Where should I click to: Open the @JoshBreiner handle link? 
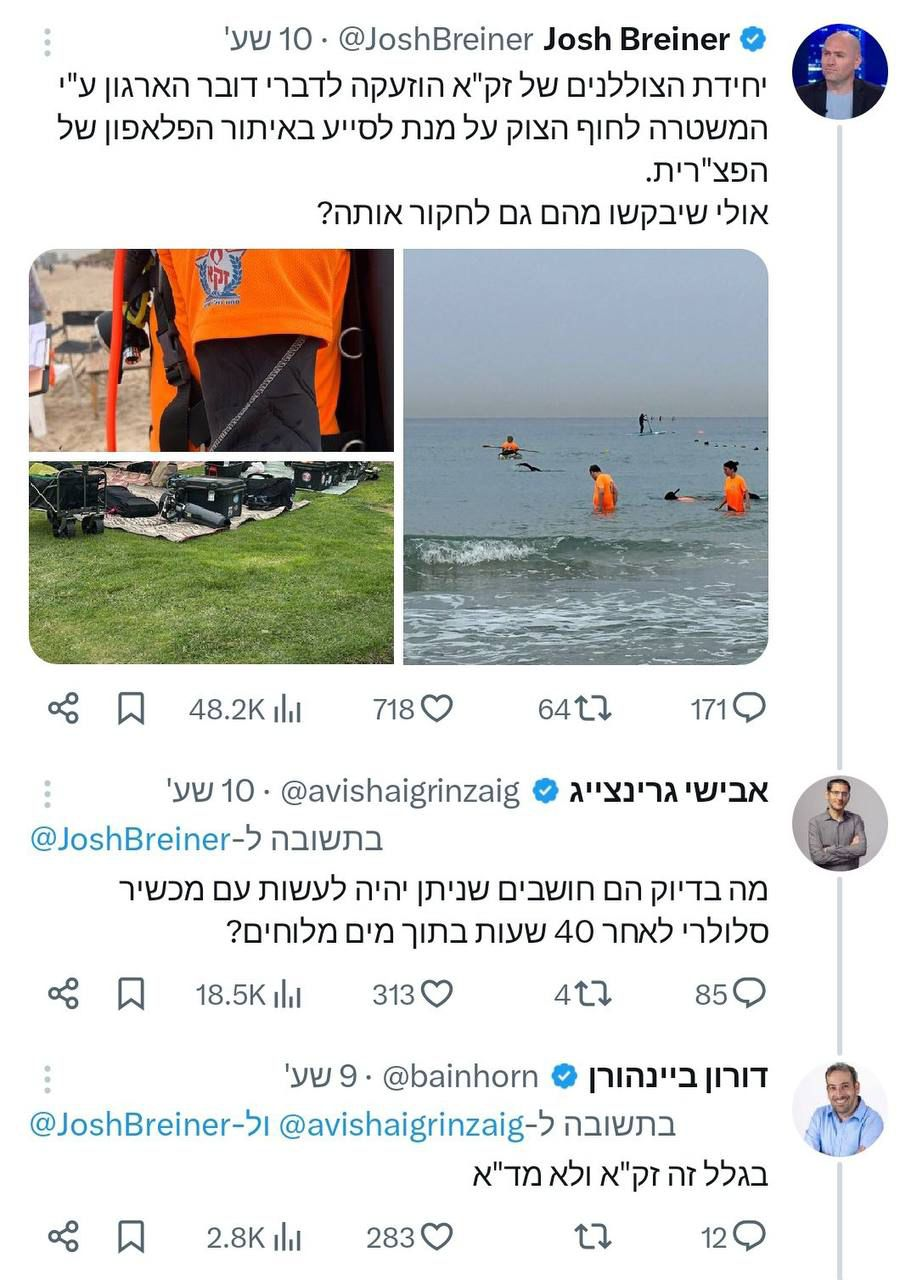tap(436, 40)
